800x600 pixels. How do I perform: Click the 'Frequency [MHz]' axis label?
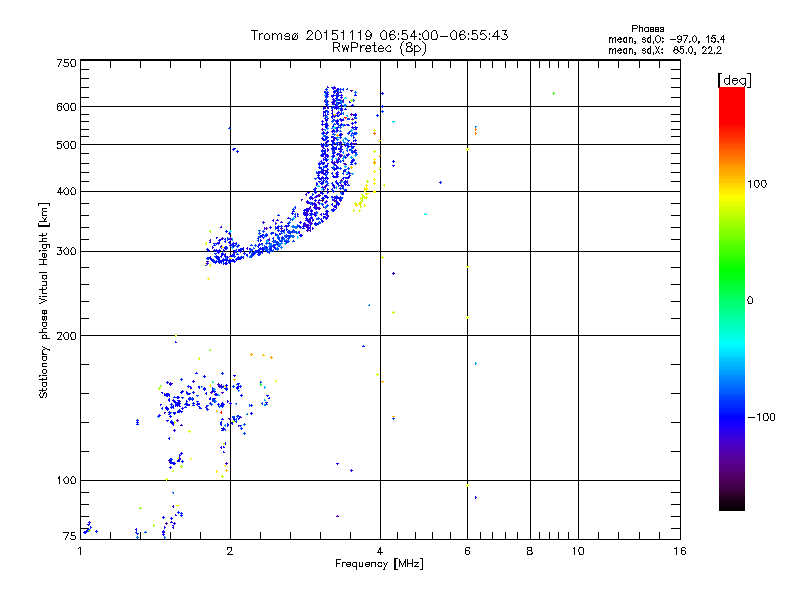point(379,564)
